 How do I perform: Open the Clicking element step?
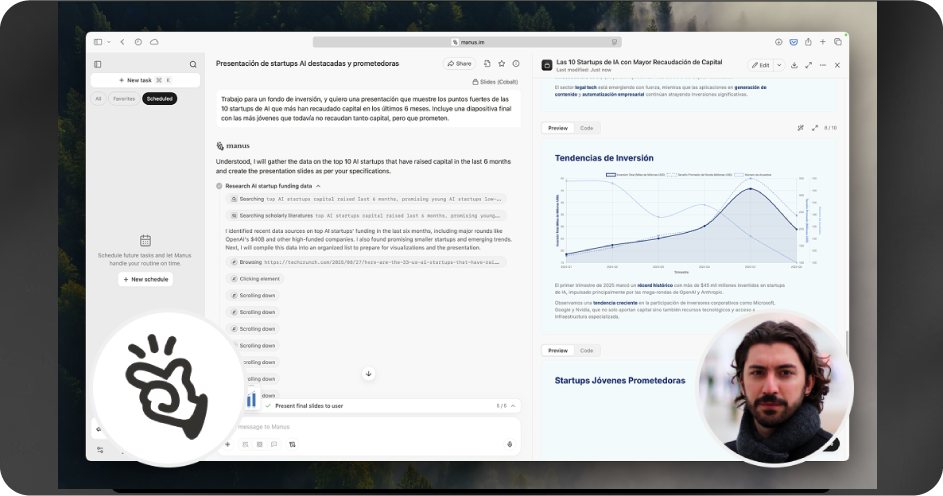pyautogui.click(x=255, y=279)
